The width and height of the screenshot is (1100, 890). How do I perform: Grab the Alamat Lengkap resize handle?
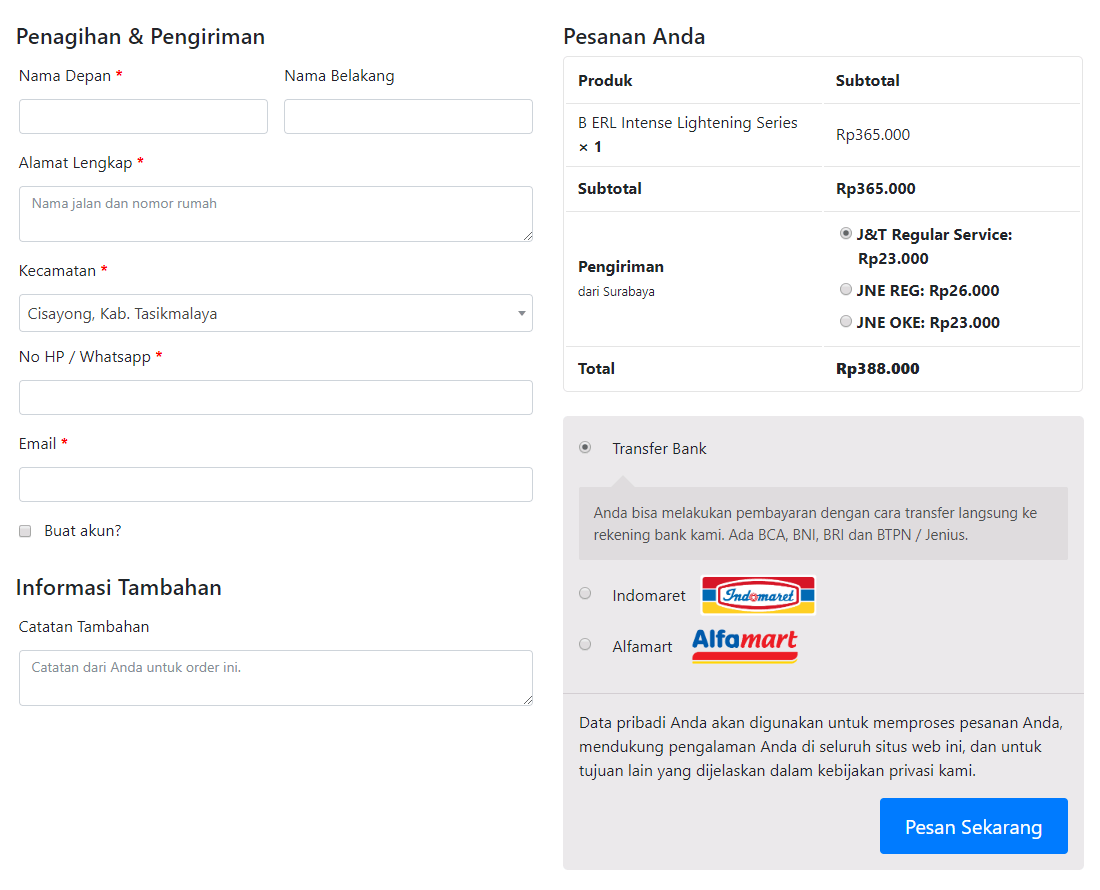click(527, 236)
